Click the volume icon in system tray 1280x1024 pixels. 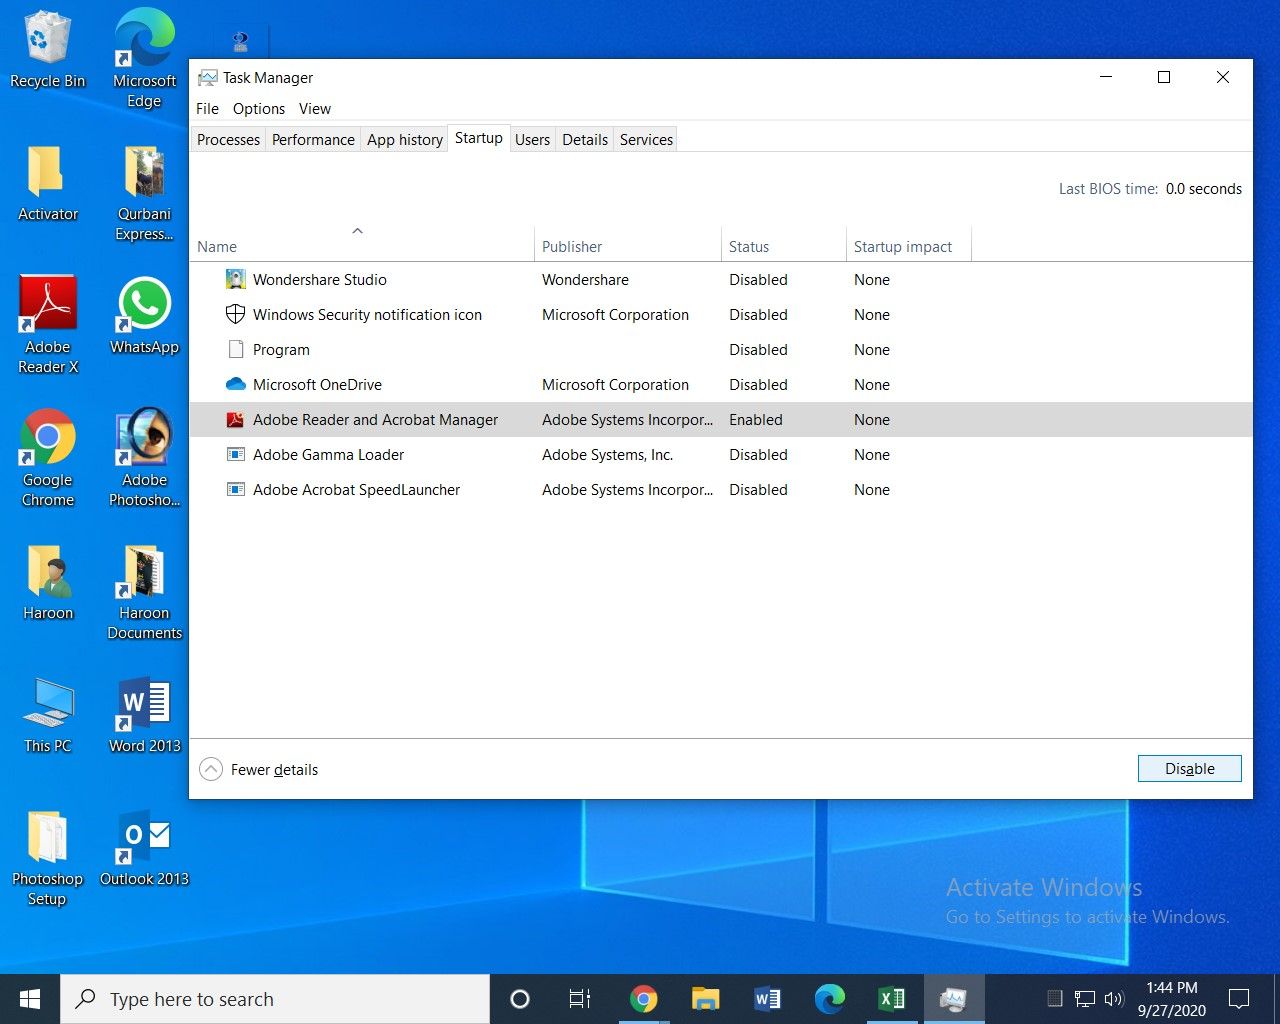point(1114,999)
